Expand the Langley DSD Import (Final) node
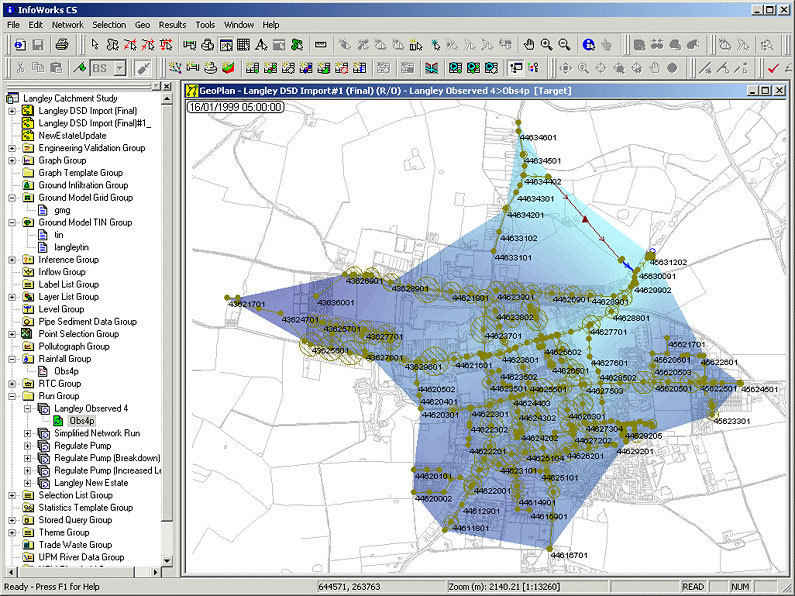Image resolution: width=795 pixels, height=596 pixels. [12, 111]
